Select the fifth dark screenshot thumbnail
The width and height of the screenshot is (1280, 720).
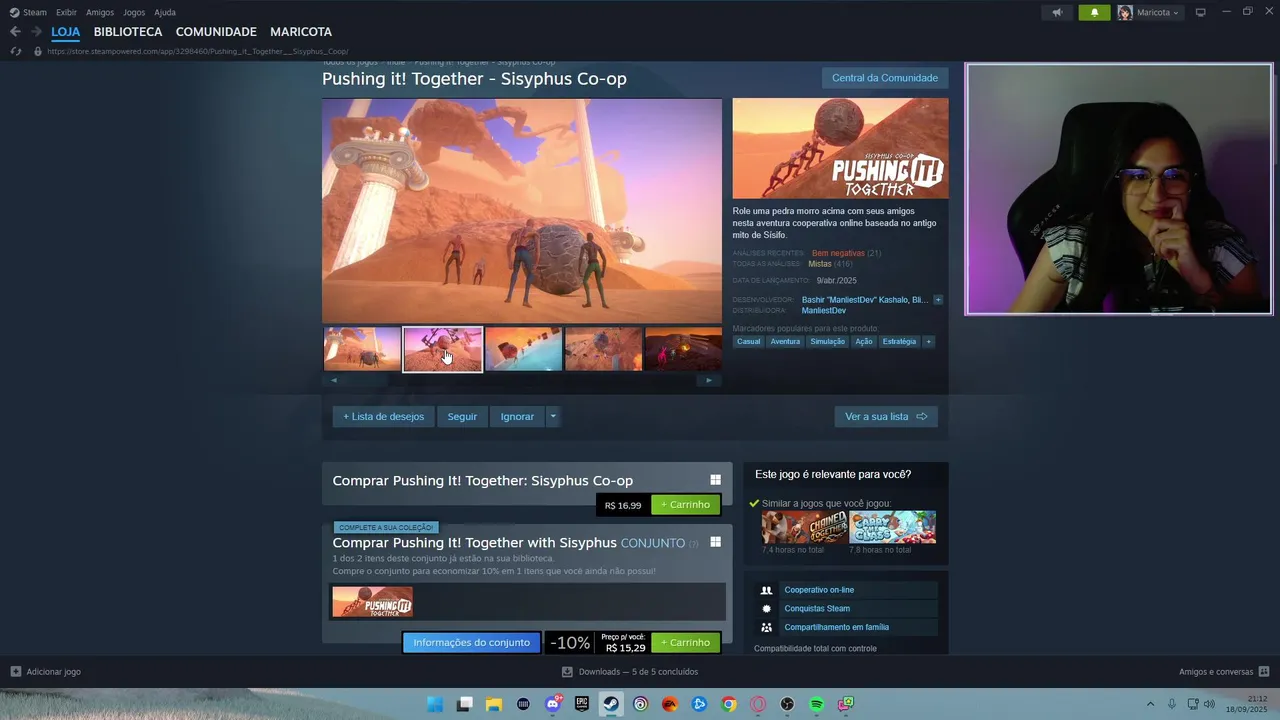[x=683, y=349]
